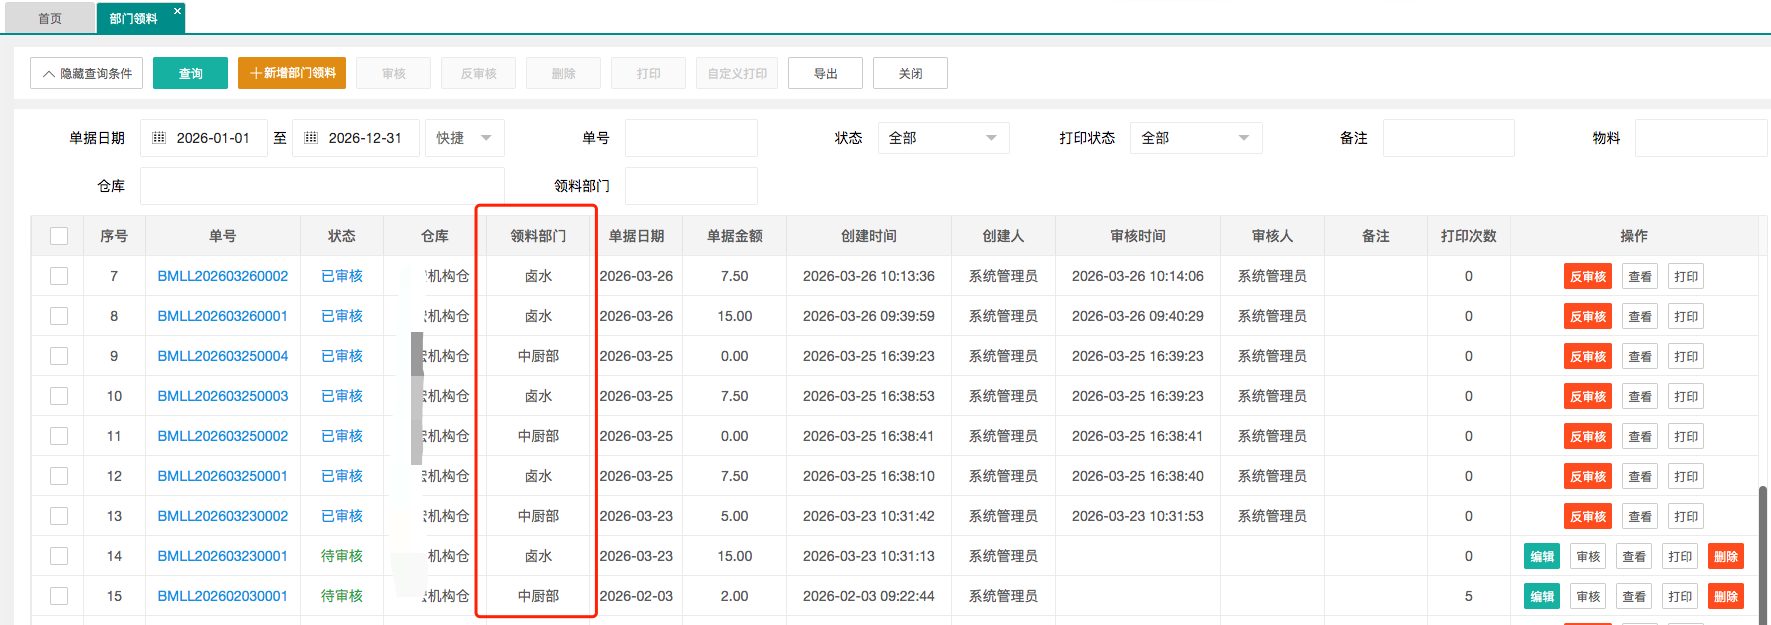Check the row 8 checkbox
The image size is (1771, 625).
tap(59, 316)
